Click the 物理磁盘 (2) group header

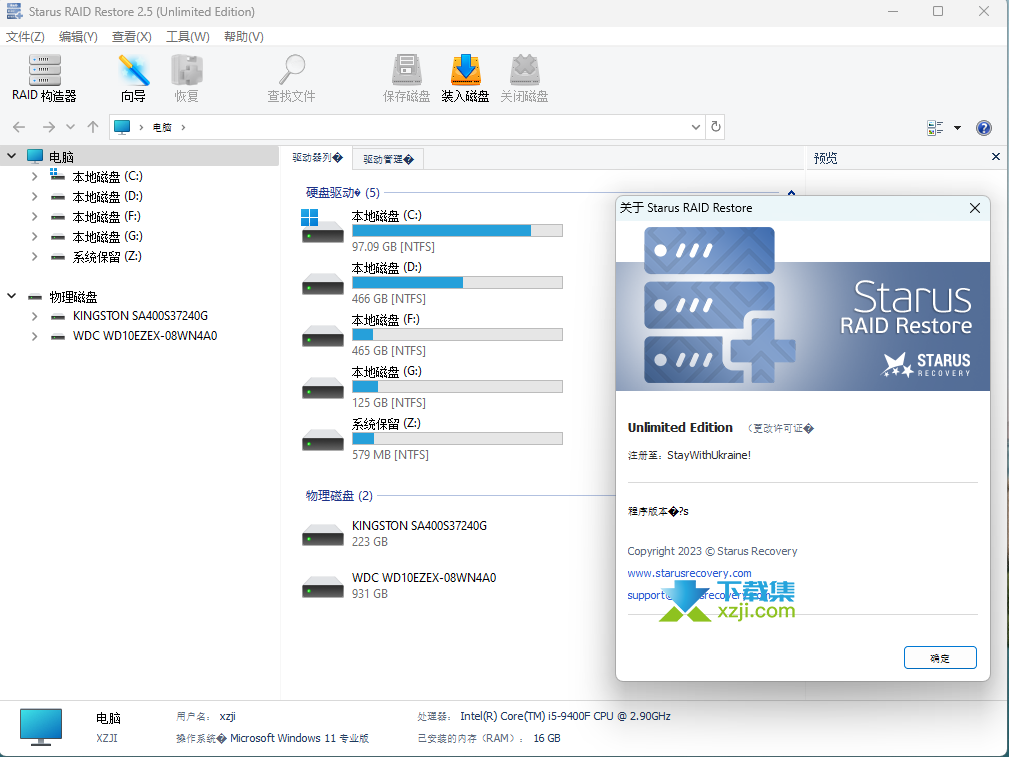pyautogui.click(x=339, y=496)
